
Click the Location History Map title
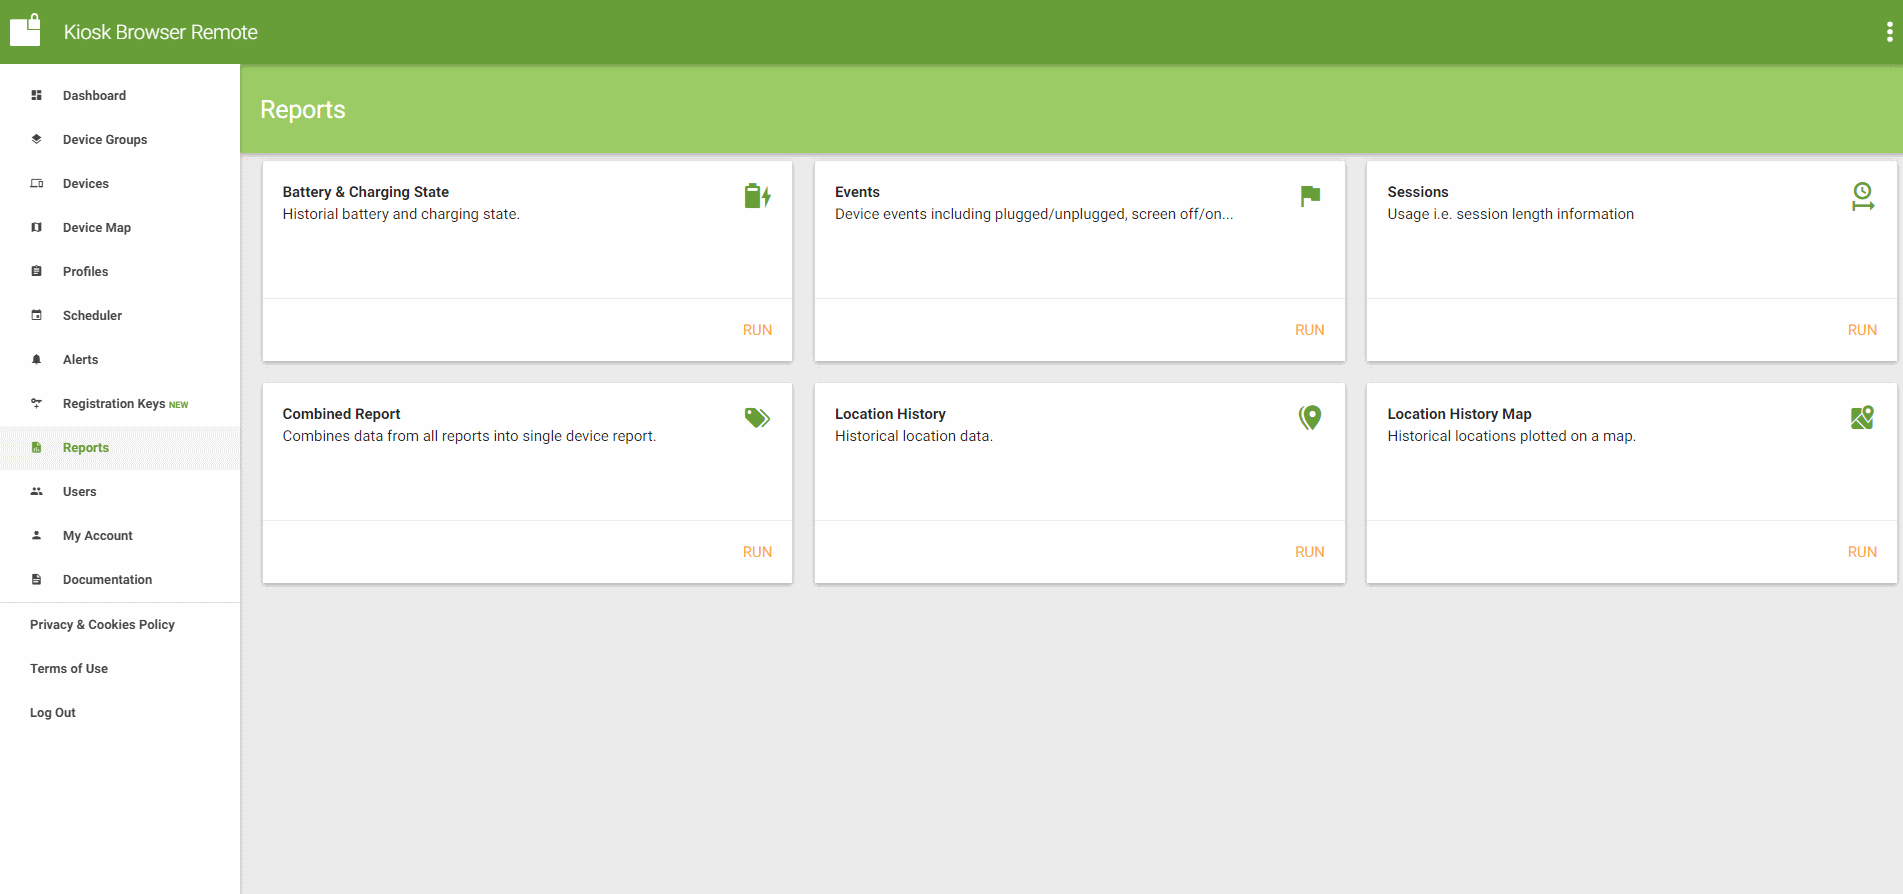tap(1459, 414)
